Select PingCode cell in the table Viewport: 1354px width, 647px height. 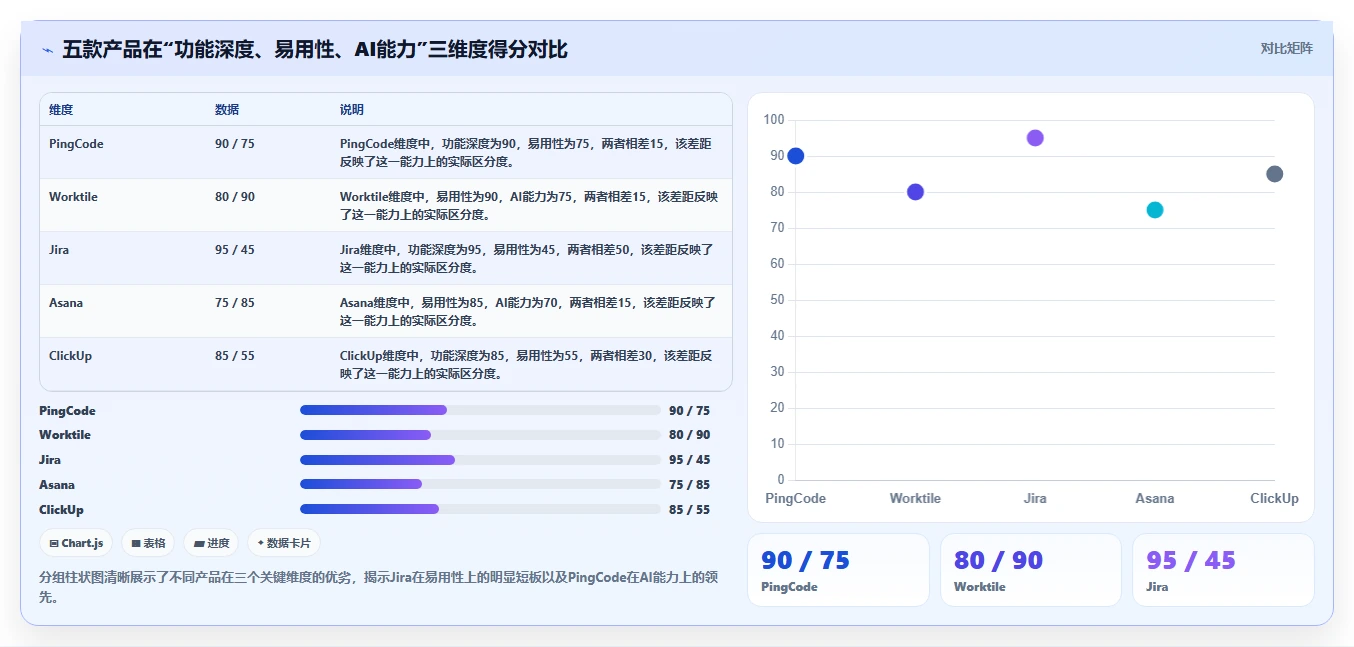[76, 144]
